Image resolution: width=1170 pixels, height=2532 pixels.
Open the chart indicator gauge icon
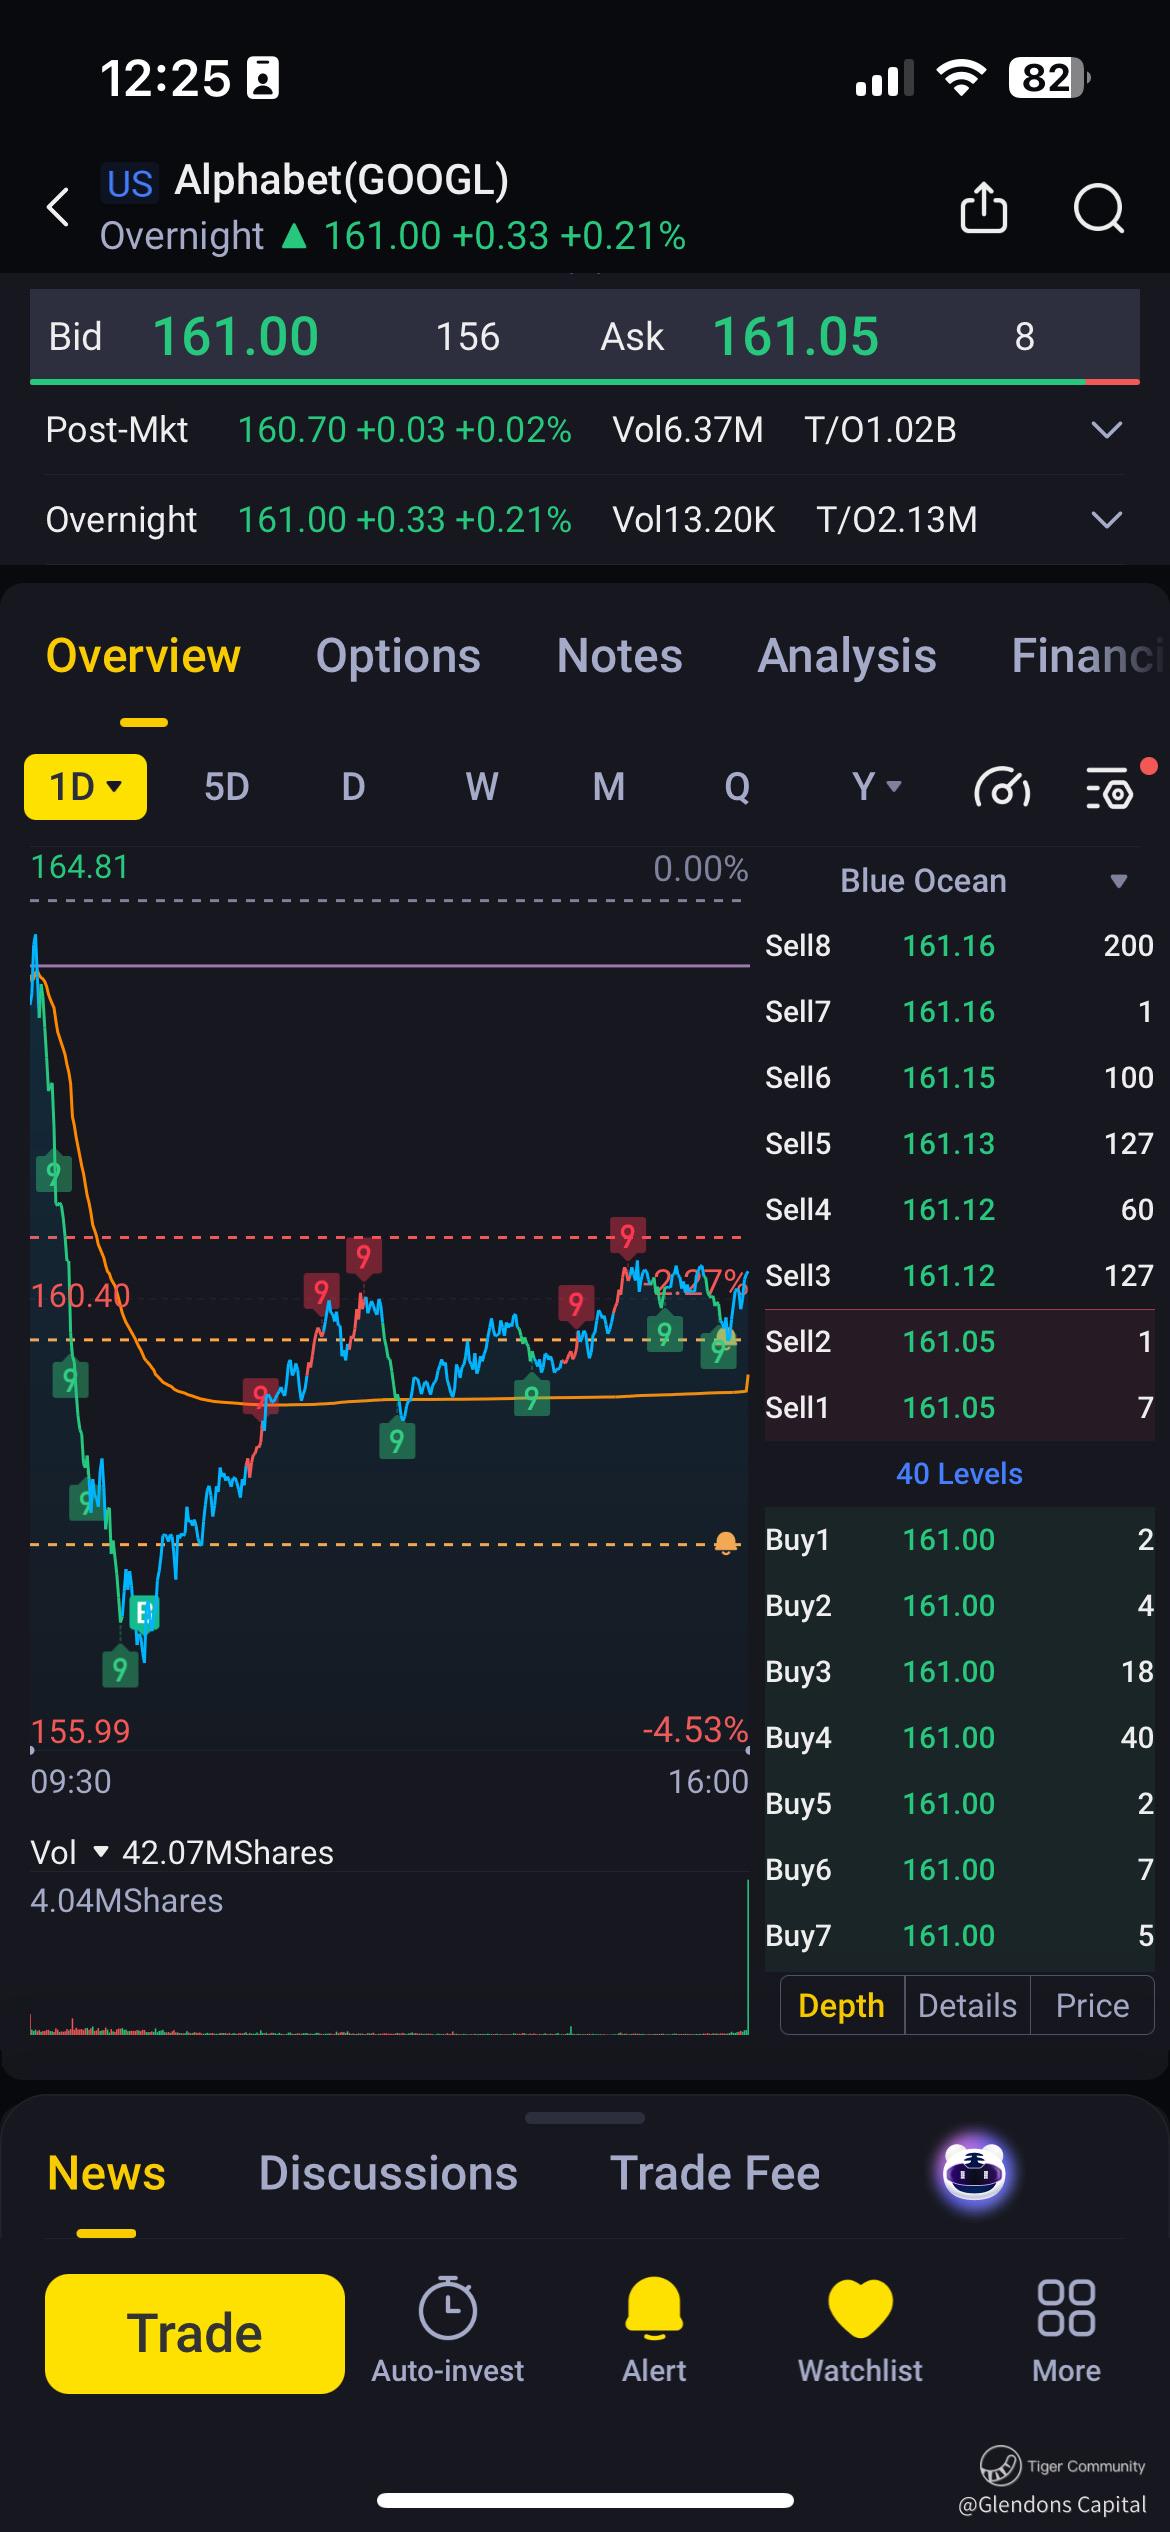[x=1001, y=787]
